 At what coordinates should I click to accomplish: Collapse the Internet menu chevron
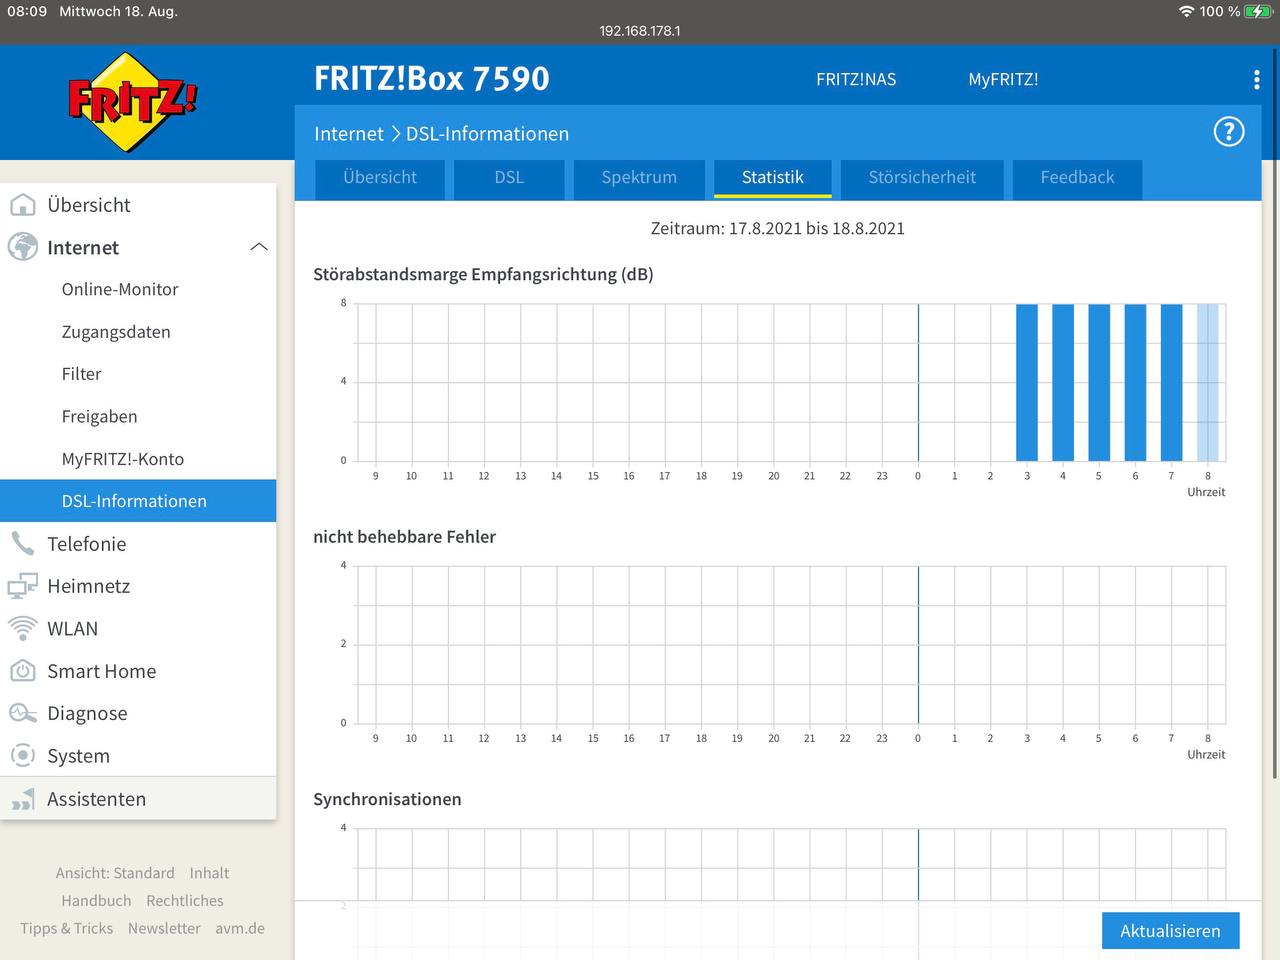(259, 247)
